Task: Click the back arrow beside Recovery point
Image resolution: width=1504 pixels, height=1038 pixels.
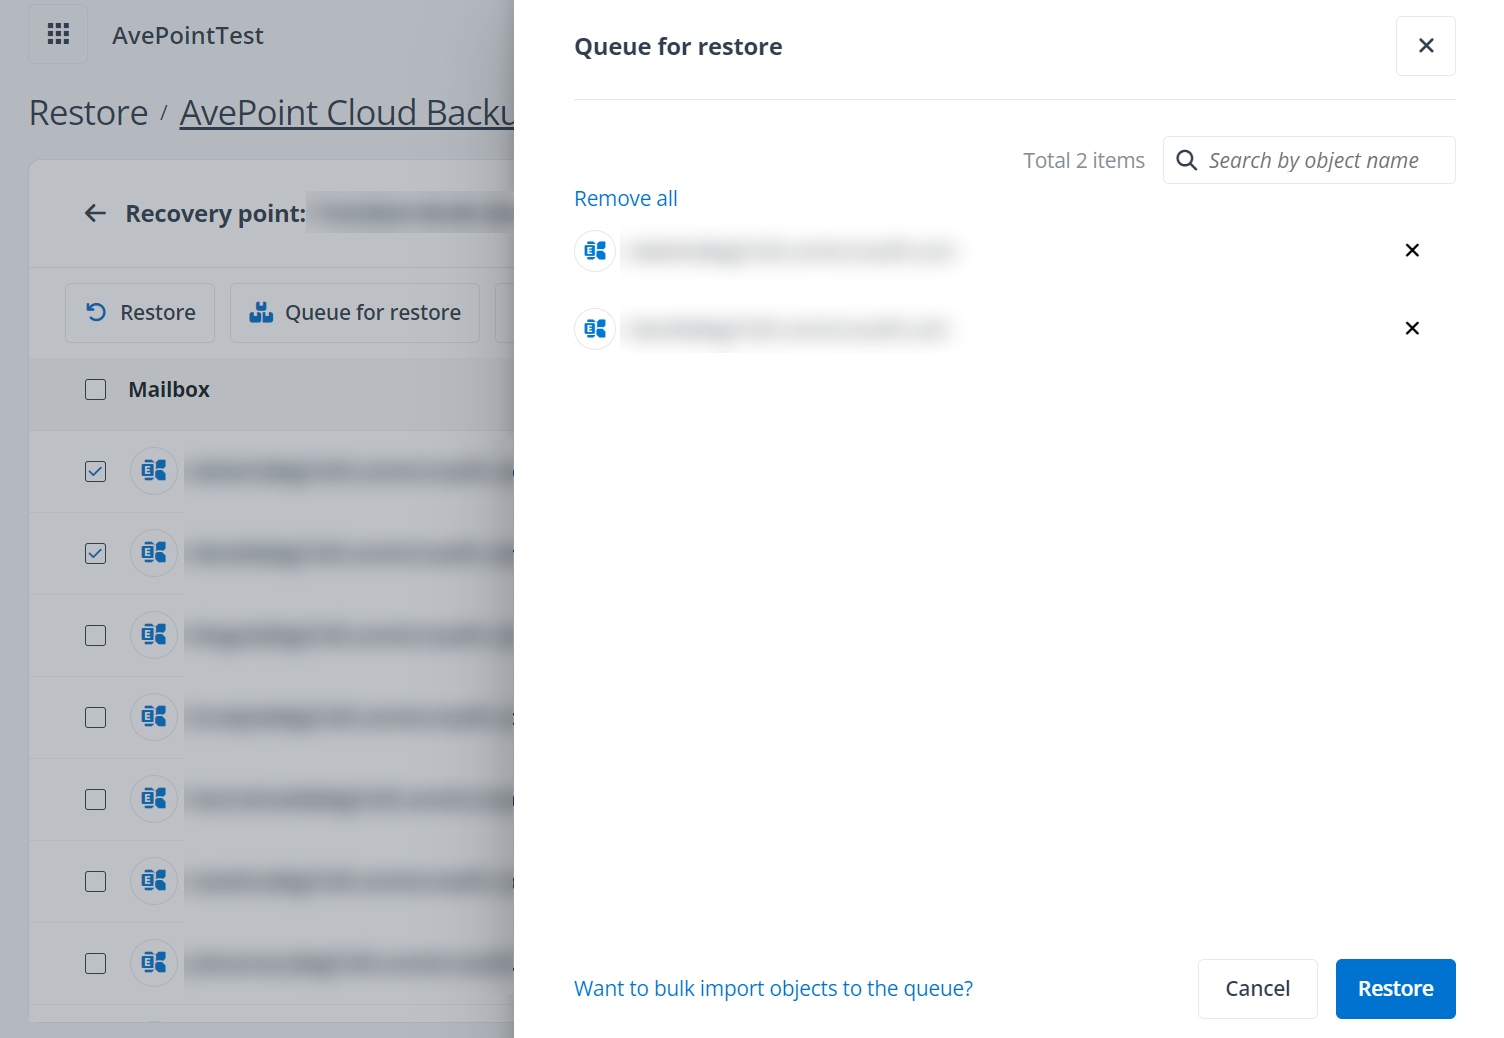Action: click(95, 213)
